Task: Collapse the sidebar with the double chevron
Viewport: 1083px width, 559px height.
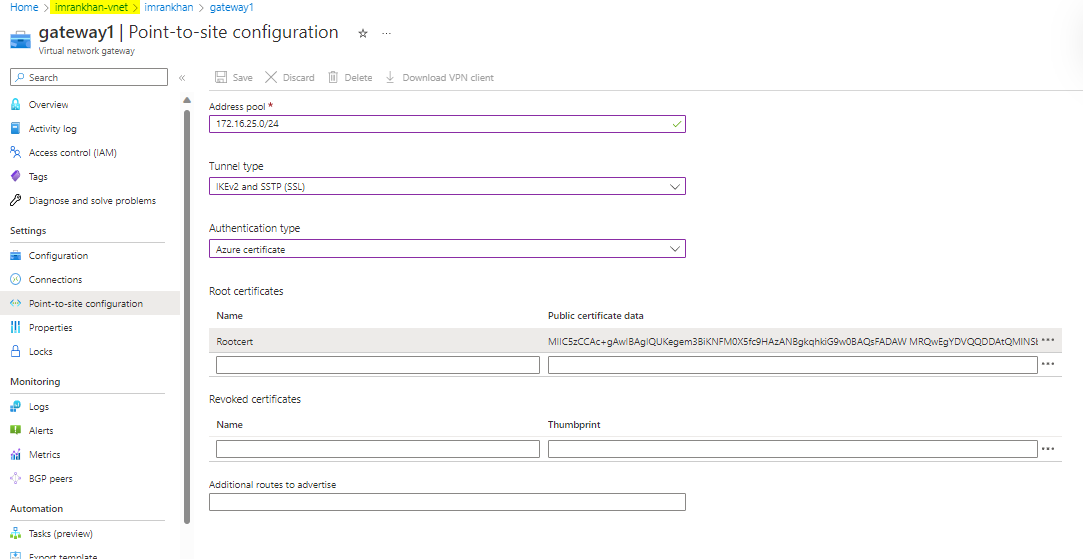Action: point(182,77)
